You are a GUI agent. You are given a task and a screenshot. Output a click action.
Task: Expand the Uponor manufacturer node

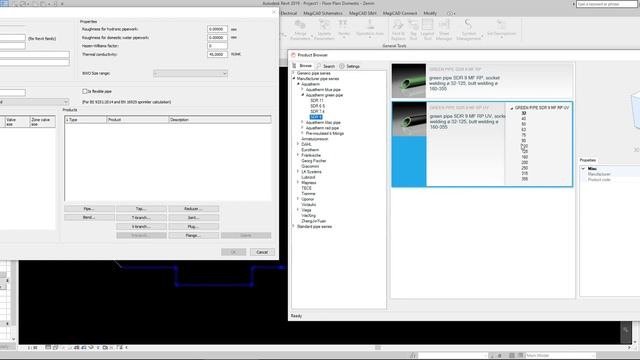pos(298,199)
